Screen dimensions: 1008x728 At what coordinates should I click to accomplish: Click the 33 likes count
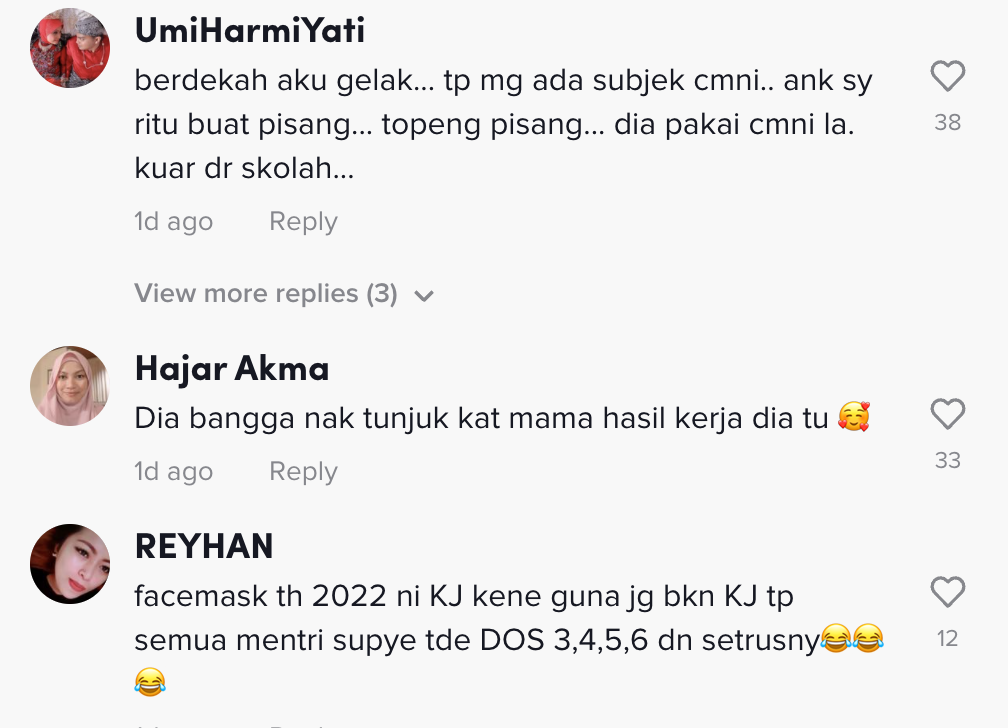948,460
